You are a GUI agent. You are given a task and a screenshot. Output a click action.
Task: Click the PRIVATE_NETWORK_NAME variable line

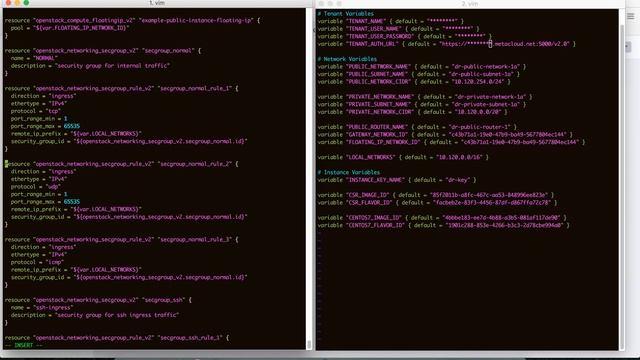pyautogui.click(x=425, y=97)
